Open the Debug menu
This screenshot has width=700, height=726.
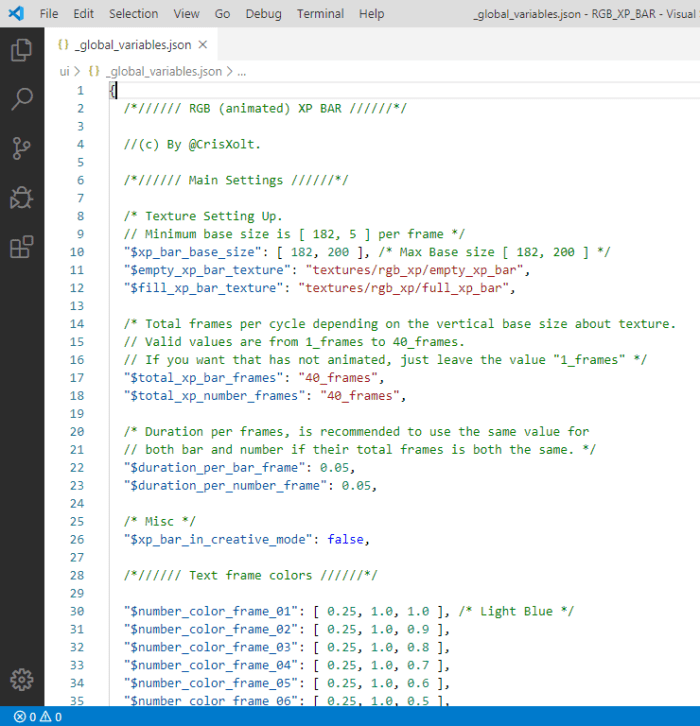click(263, 14)
